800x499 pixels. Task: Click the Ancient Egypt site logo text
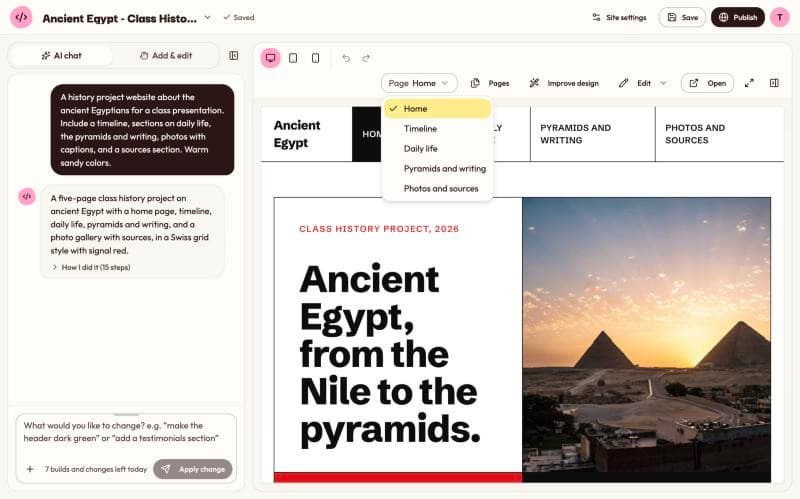[297, 134]
